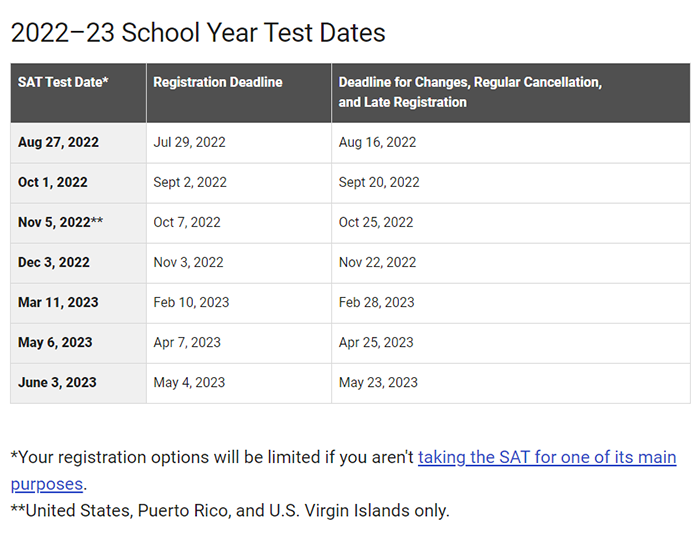700x559 pixels.
Task: Click the May 23, 2023 late registration cell
Action: point(378,382)
